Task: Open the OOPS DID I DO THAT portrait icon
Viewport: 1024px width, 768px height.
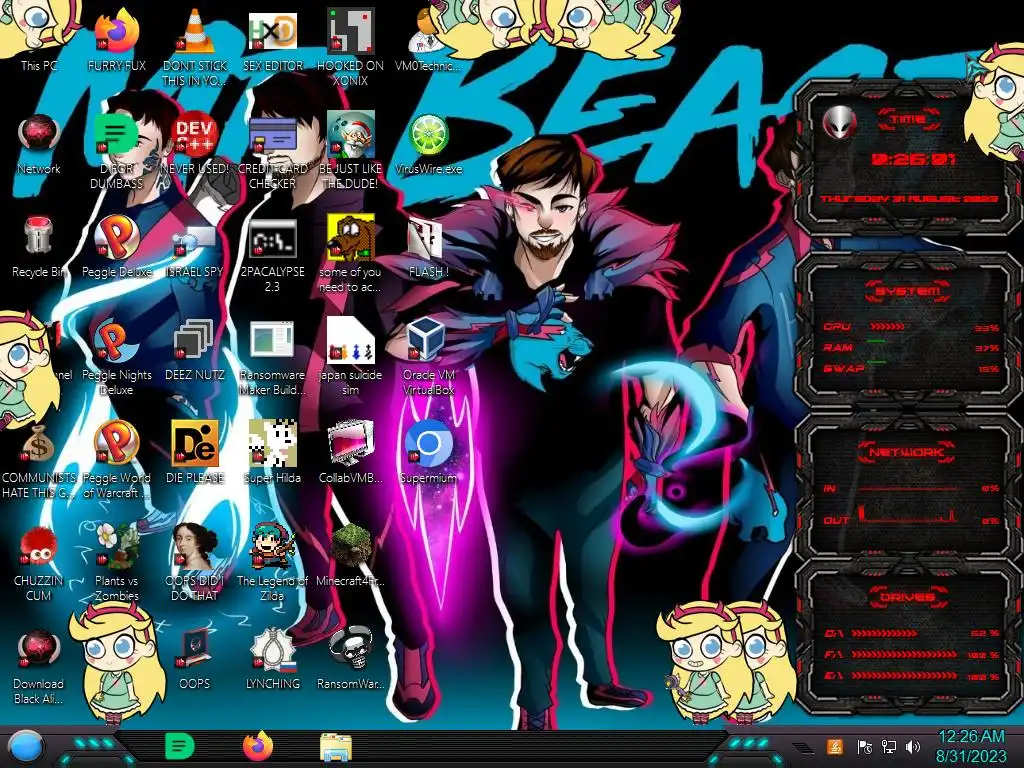Action: [x=195, y=562]
